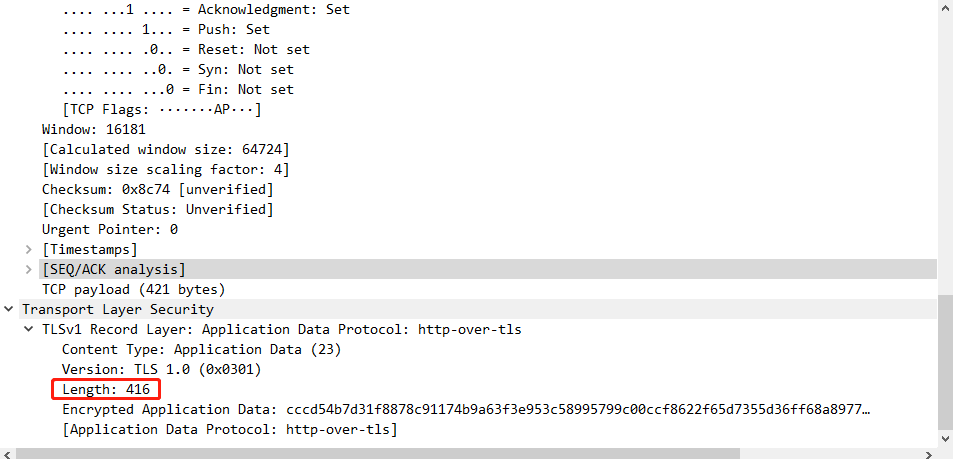953x459 pixels.
Task: Click the horizontal scrollbar at the bottom
Action: [470, 453]
